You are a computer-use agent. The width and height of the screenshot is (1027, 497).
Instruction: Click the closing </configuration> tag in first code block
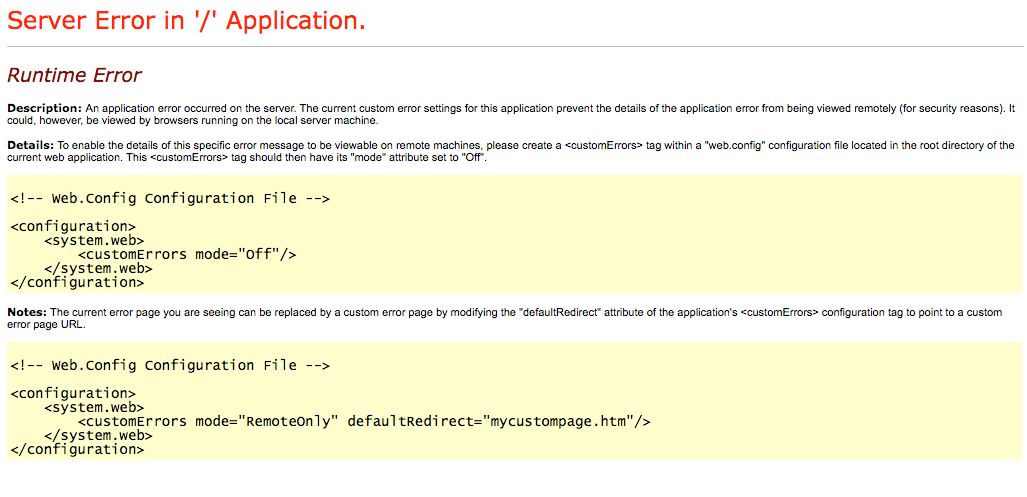click(x=77, y=282)
